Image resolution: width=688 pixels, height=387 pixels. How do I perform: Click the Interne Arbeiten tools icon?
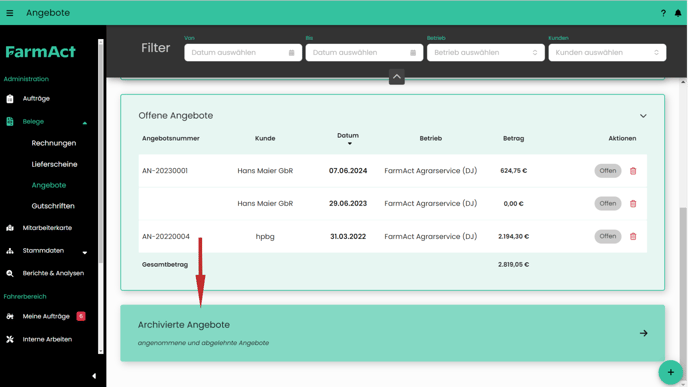pos(10,339)
